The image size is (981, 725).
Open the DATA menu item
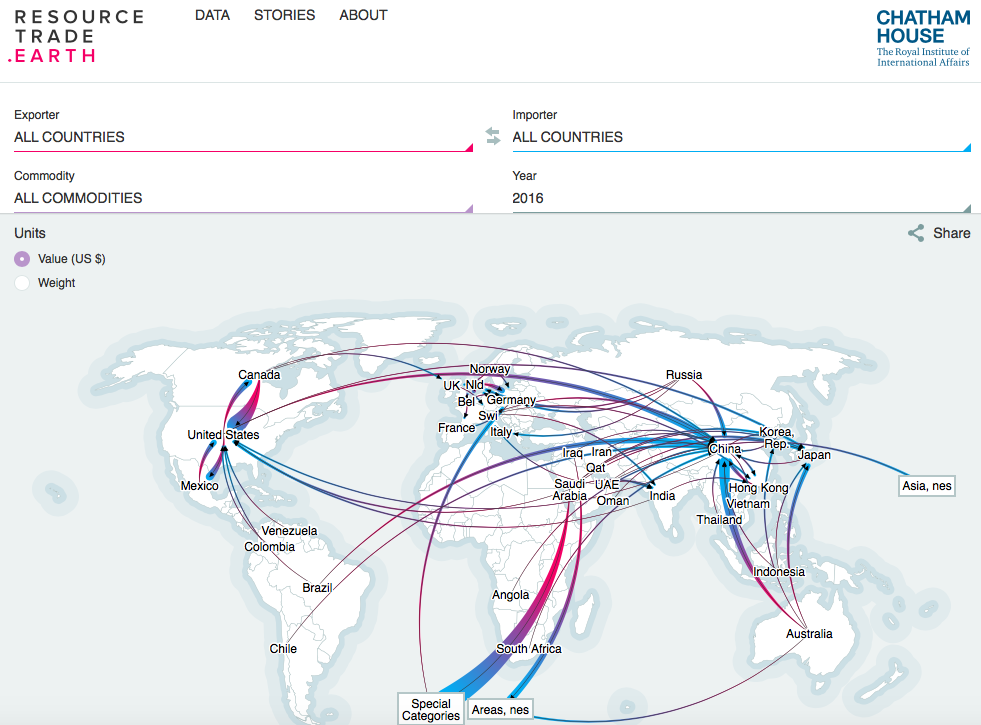click(x=212, y=15)
